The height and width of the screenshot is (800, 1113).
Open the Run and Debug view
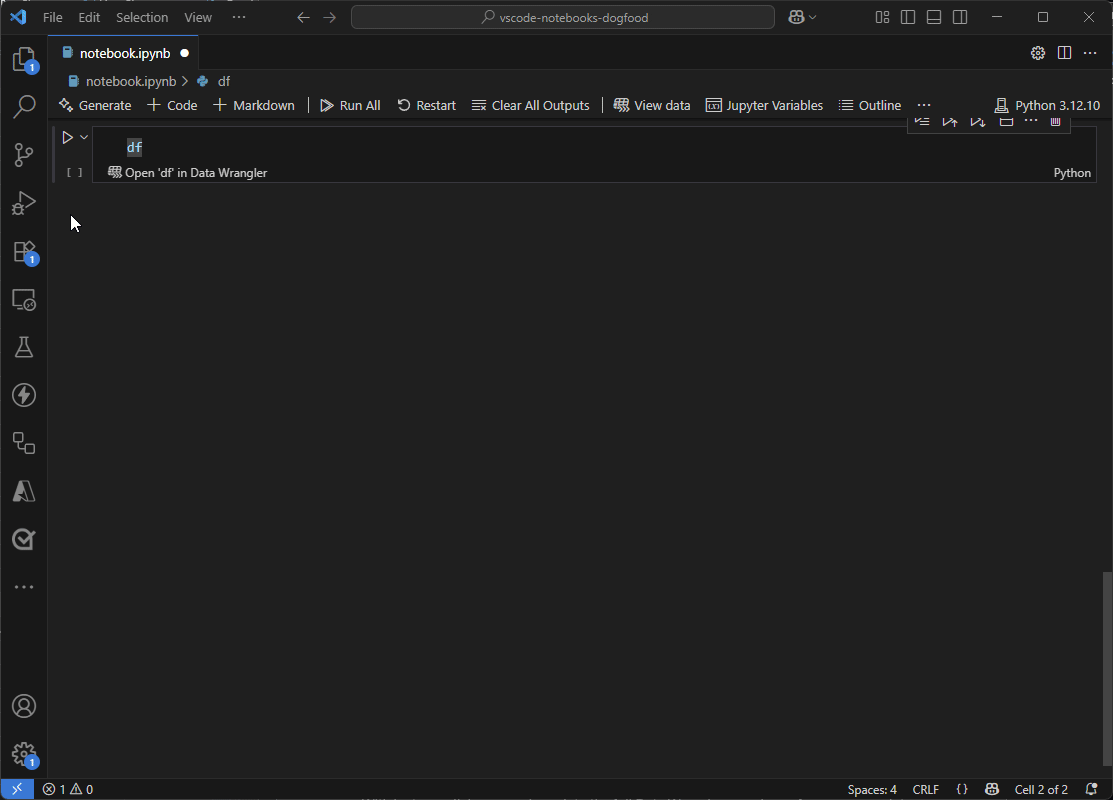(24, 203)
